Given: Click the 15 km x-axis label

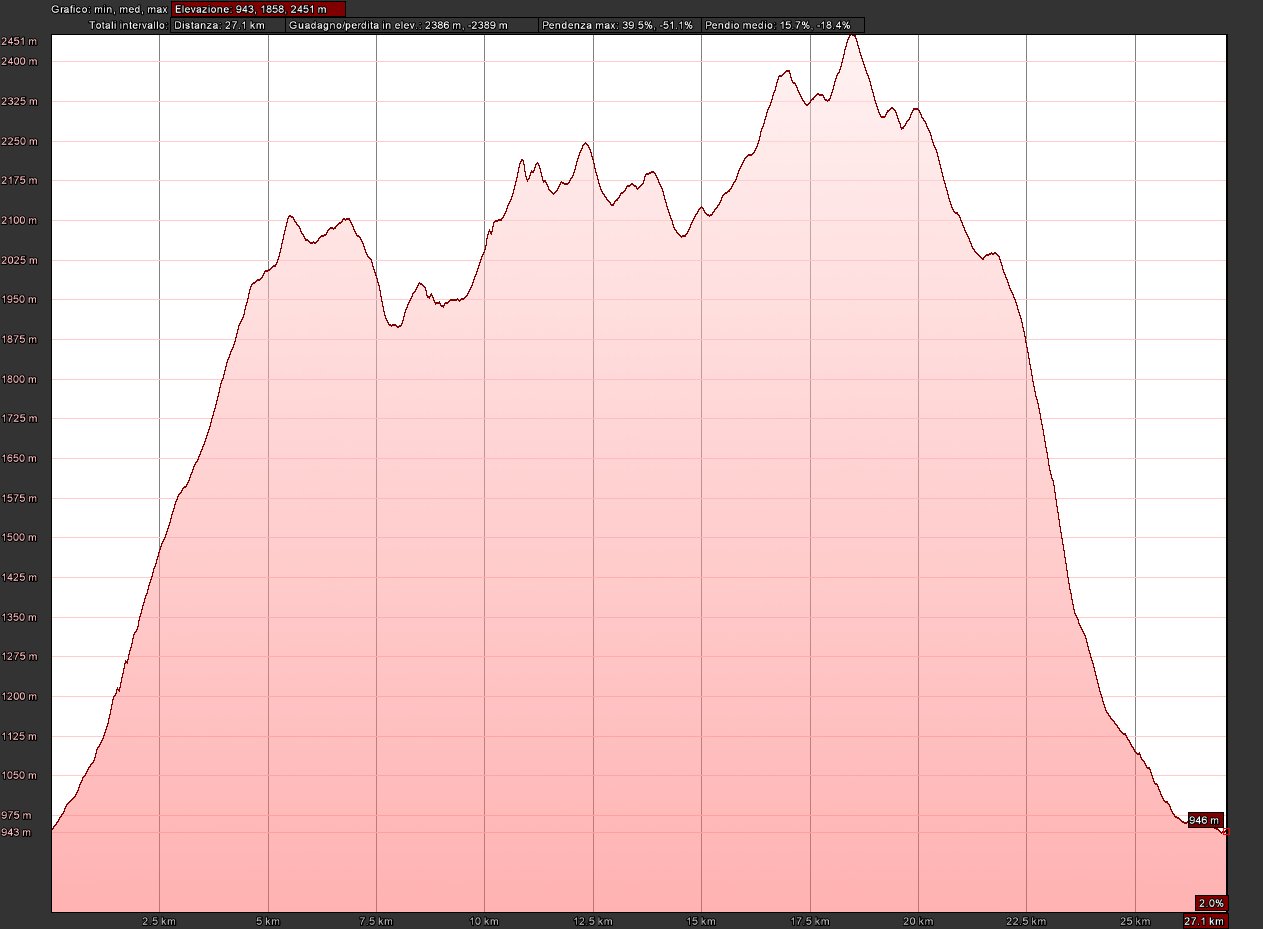Looking at the screenshot, I should coord(701,921).
